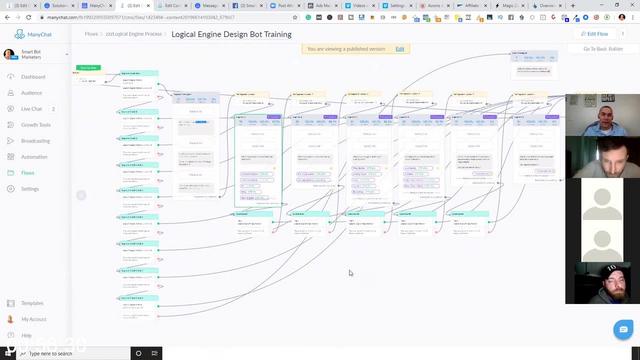Go to Live Chat

point(31,109)
